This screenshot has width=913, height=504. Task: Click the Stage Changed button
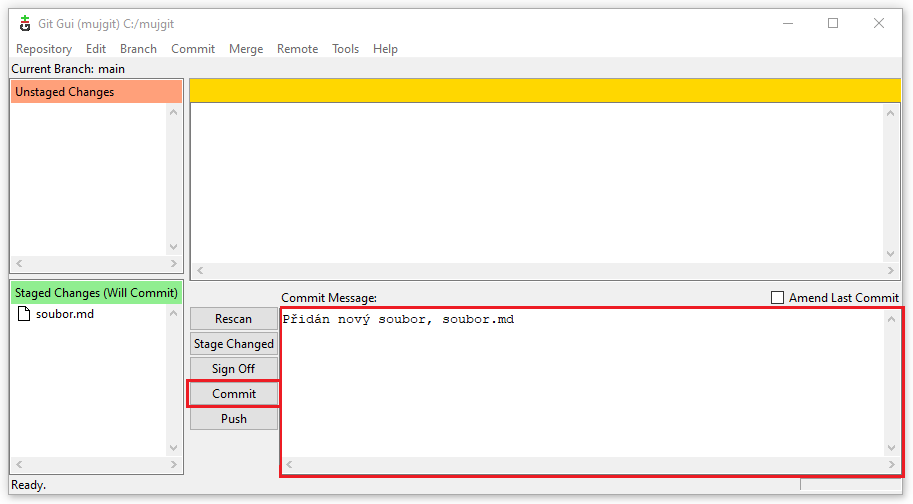pos(233,344)
